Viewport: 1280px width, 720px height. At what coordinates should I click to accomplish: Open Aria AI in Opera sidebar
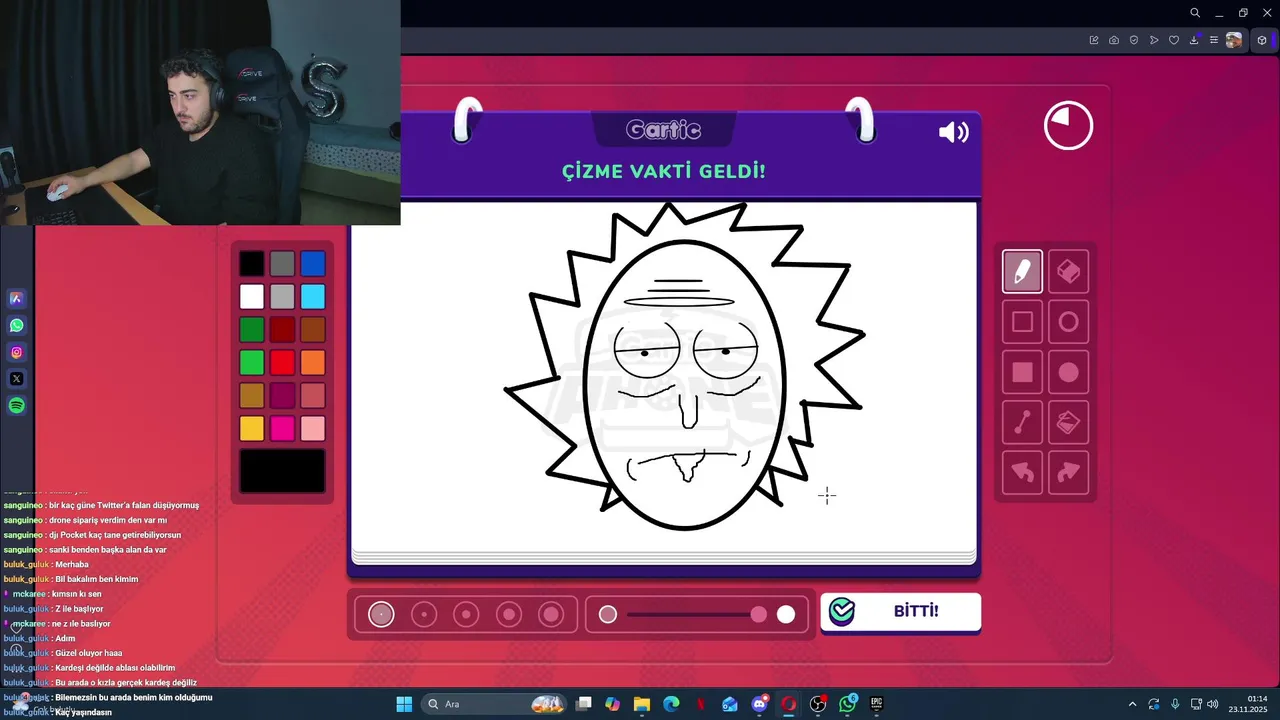(x=16, y=298)
